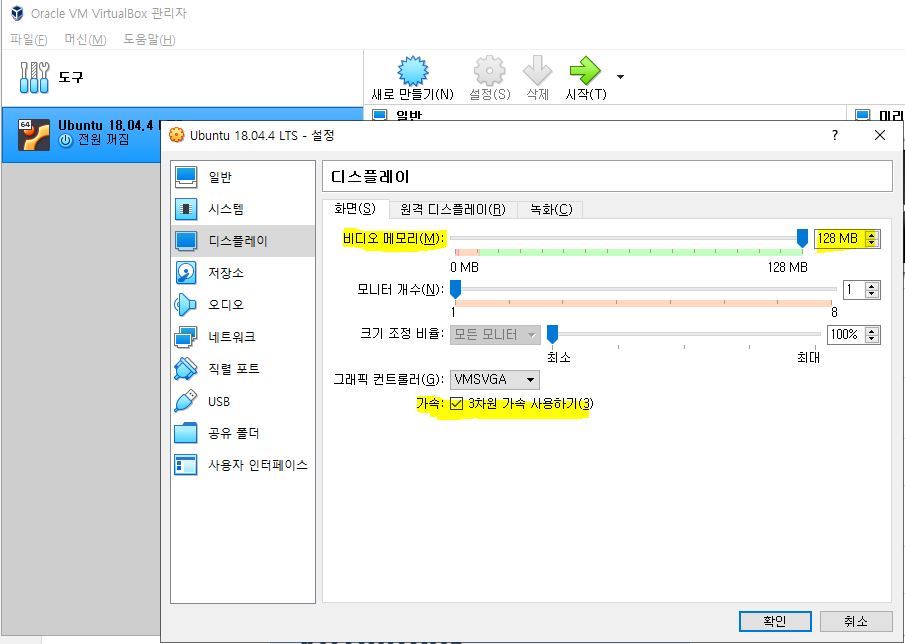The width and height of the screenshot is (905, 644).
Task: Open the 그래픽 컨트롤러 VMSVGA dropdown
Action: point(495,380)
